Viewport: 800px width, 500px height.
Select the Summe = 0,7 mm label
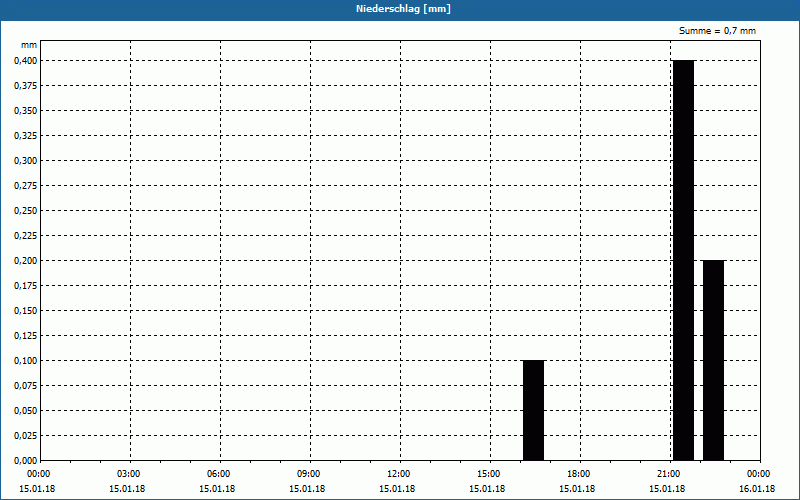click(717, 31)
